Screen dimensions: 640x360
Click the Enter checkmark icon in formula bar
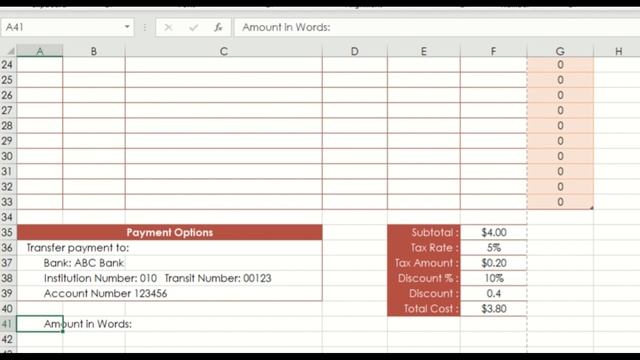click(x=193, y=27)
